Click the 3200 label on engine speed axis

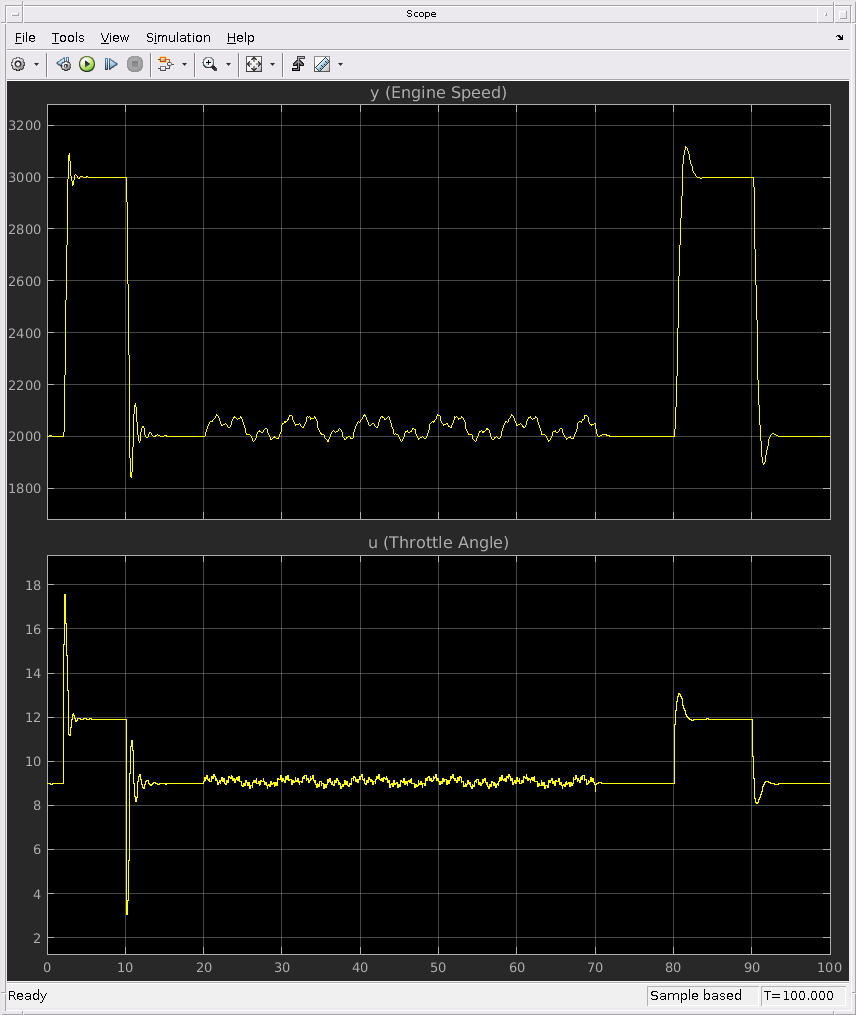point(25,126)
